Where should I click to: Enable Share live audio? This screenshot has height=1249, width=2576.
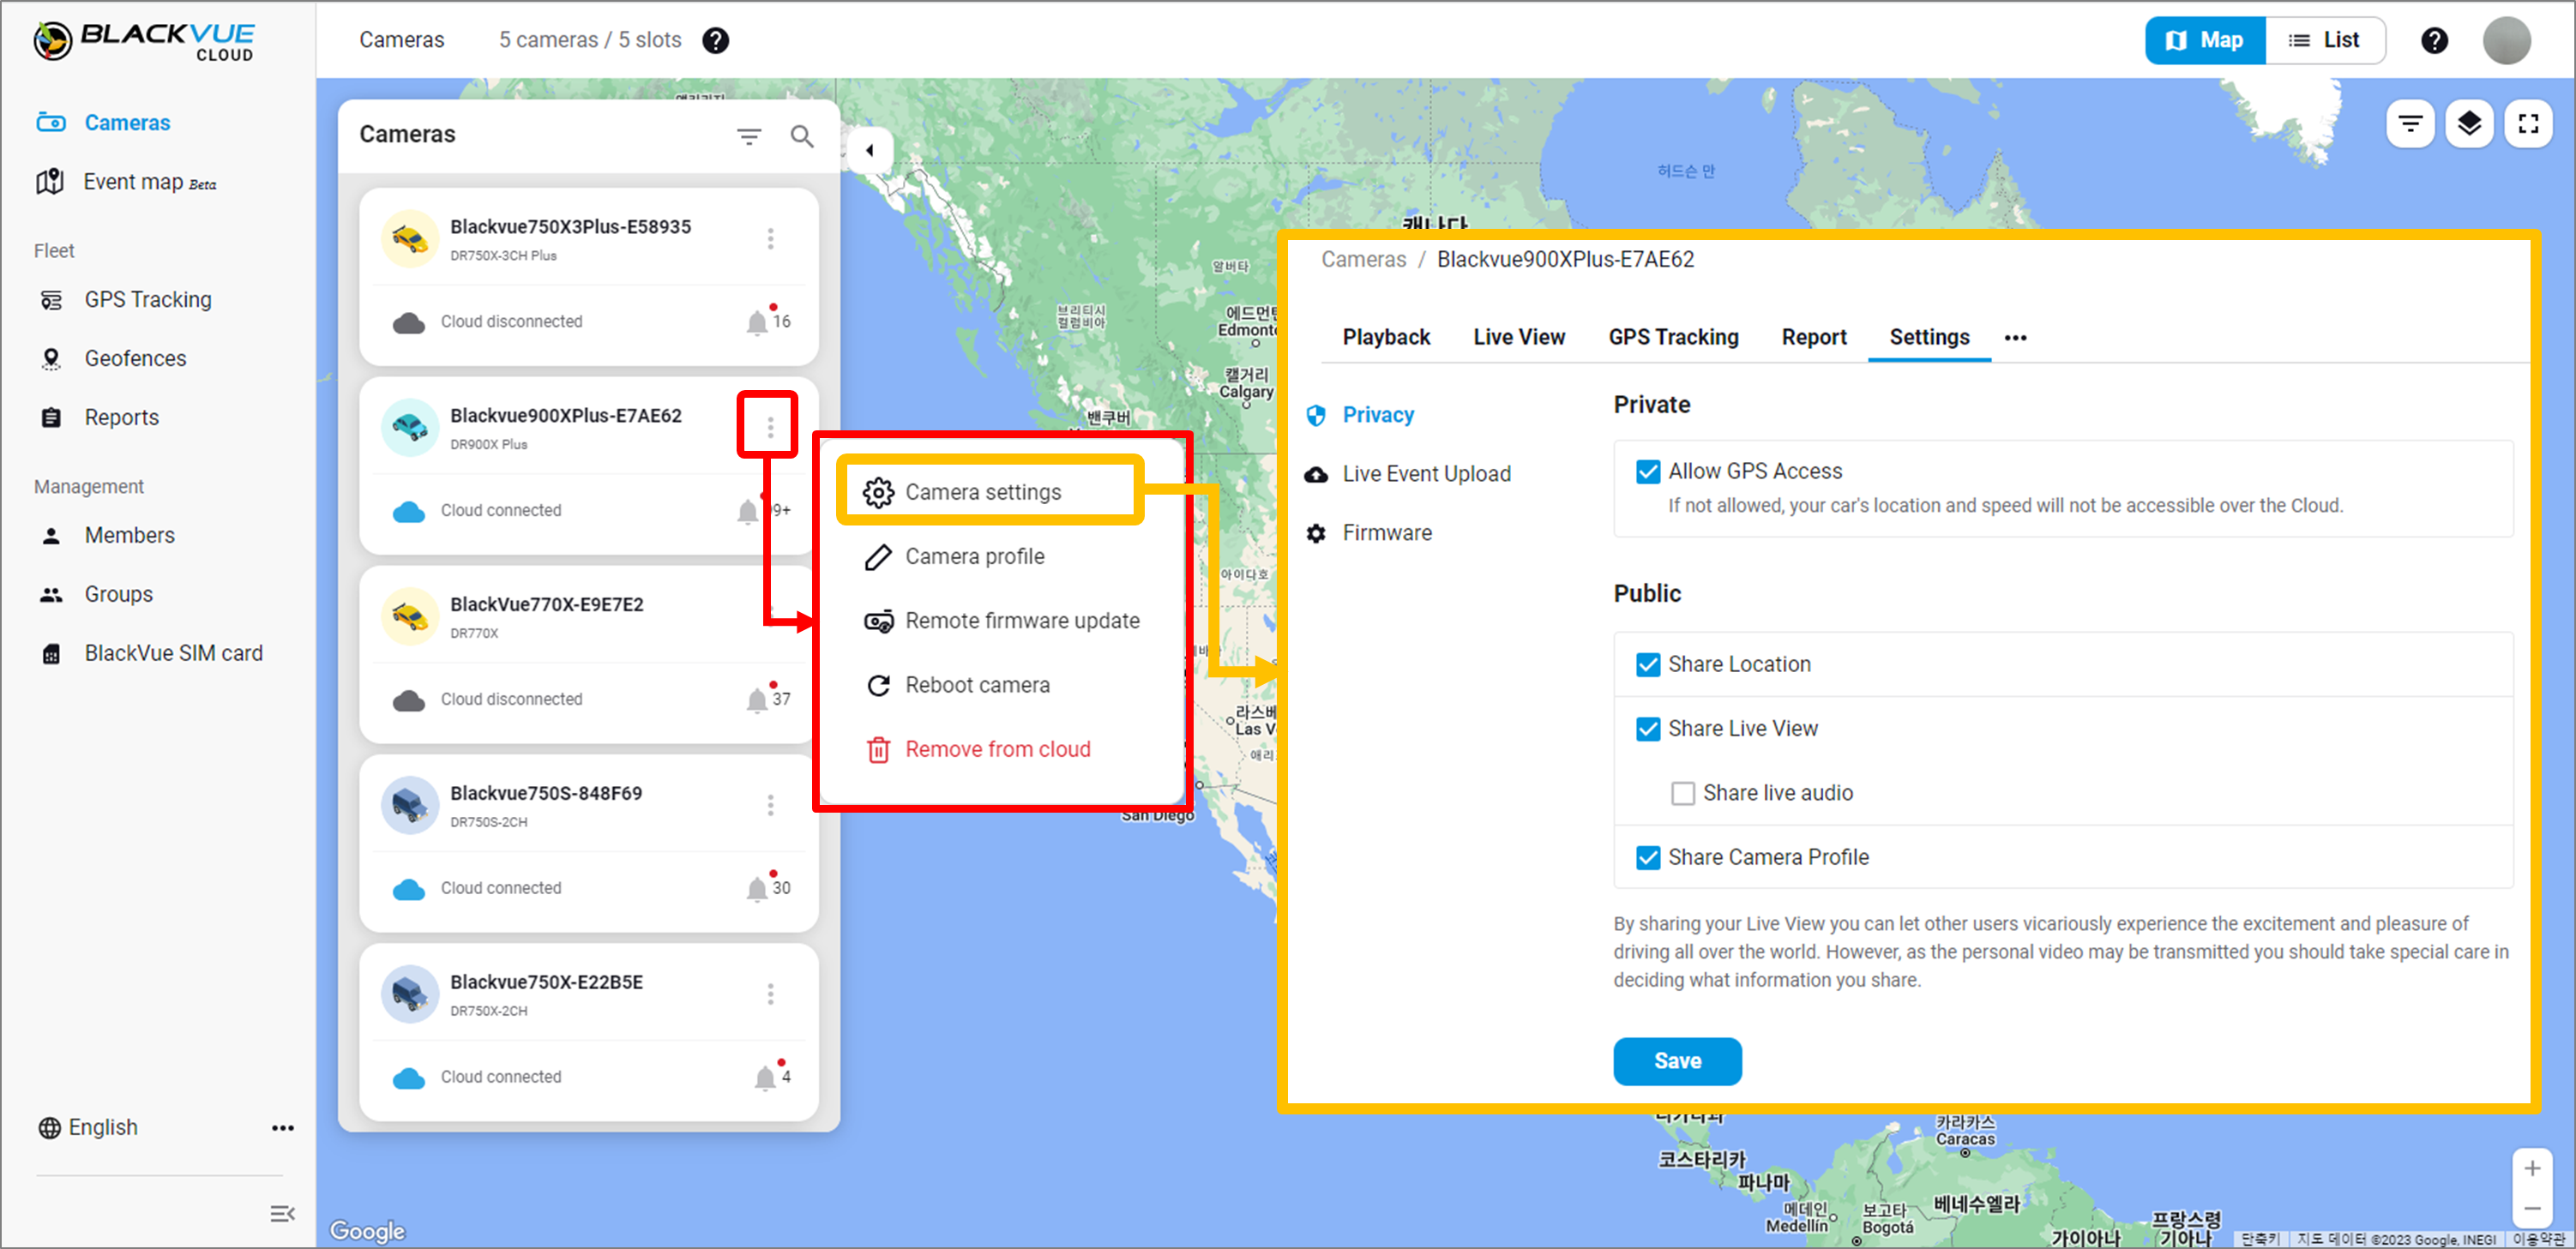(1682, 793)
